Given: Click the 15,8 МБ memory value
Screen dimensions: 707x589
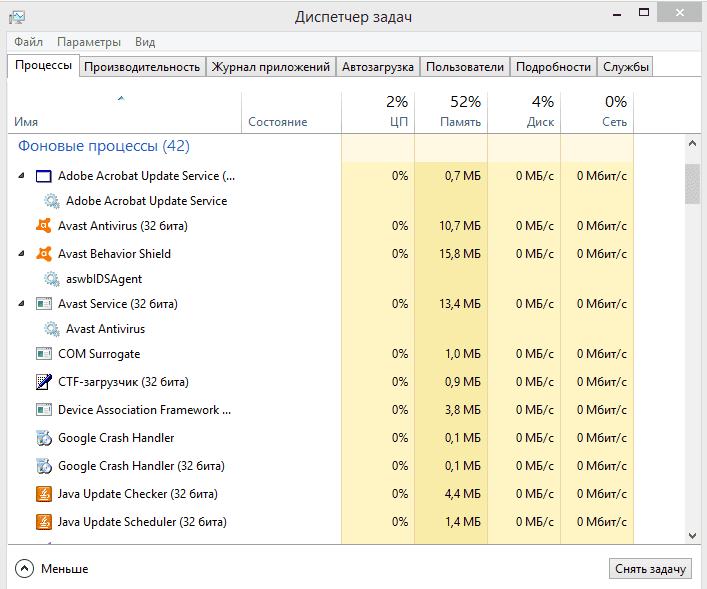Looking at the screenshot, I should point(460,253).
